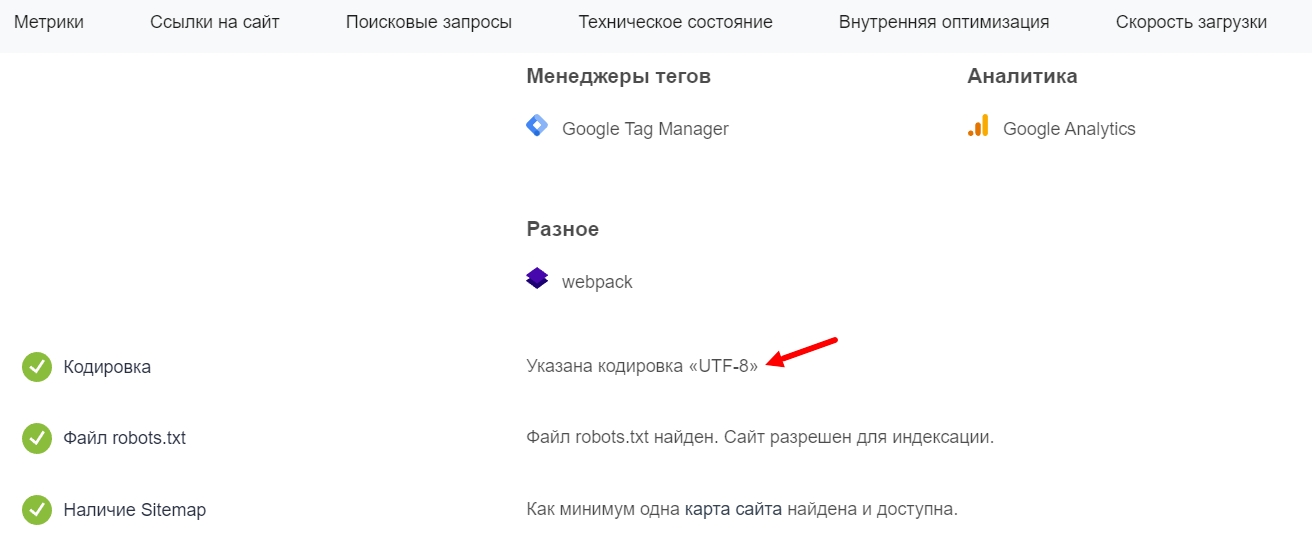This screenshot has width=1312, height=538.
Task: Click the green checkmark beside Файл robots.txt
Action: 37,438
